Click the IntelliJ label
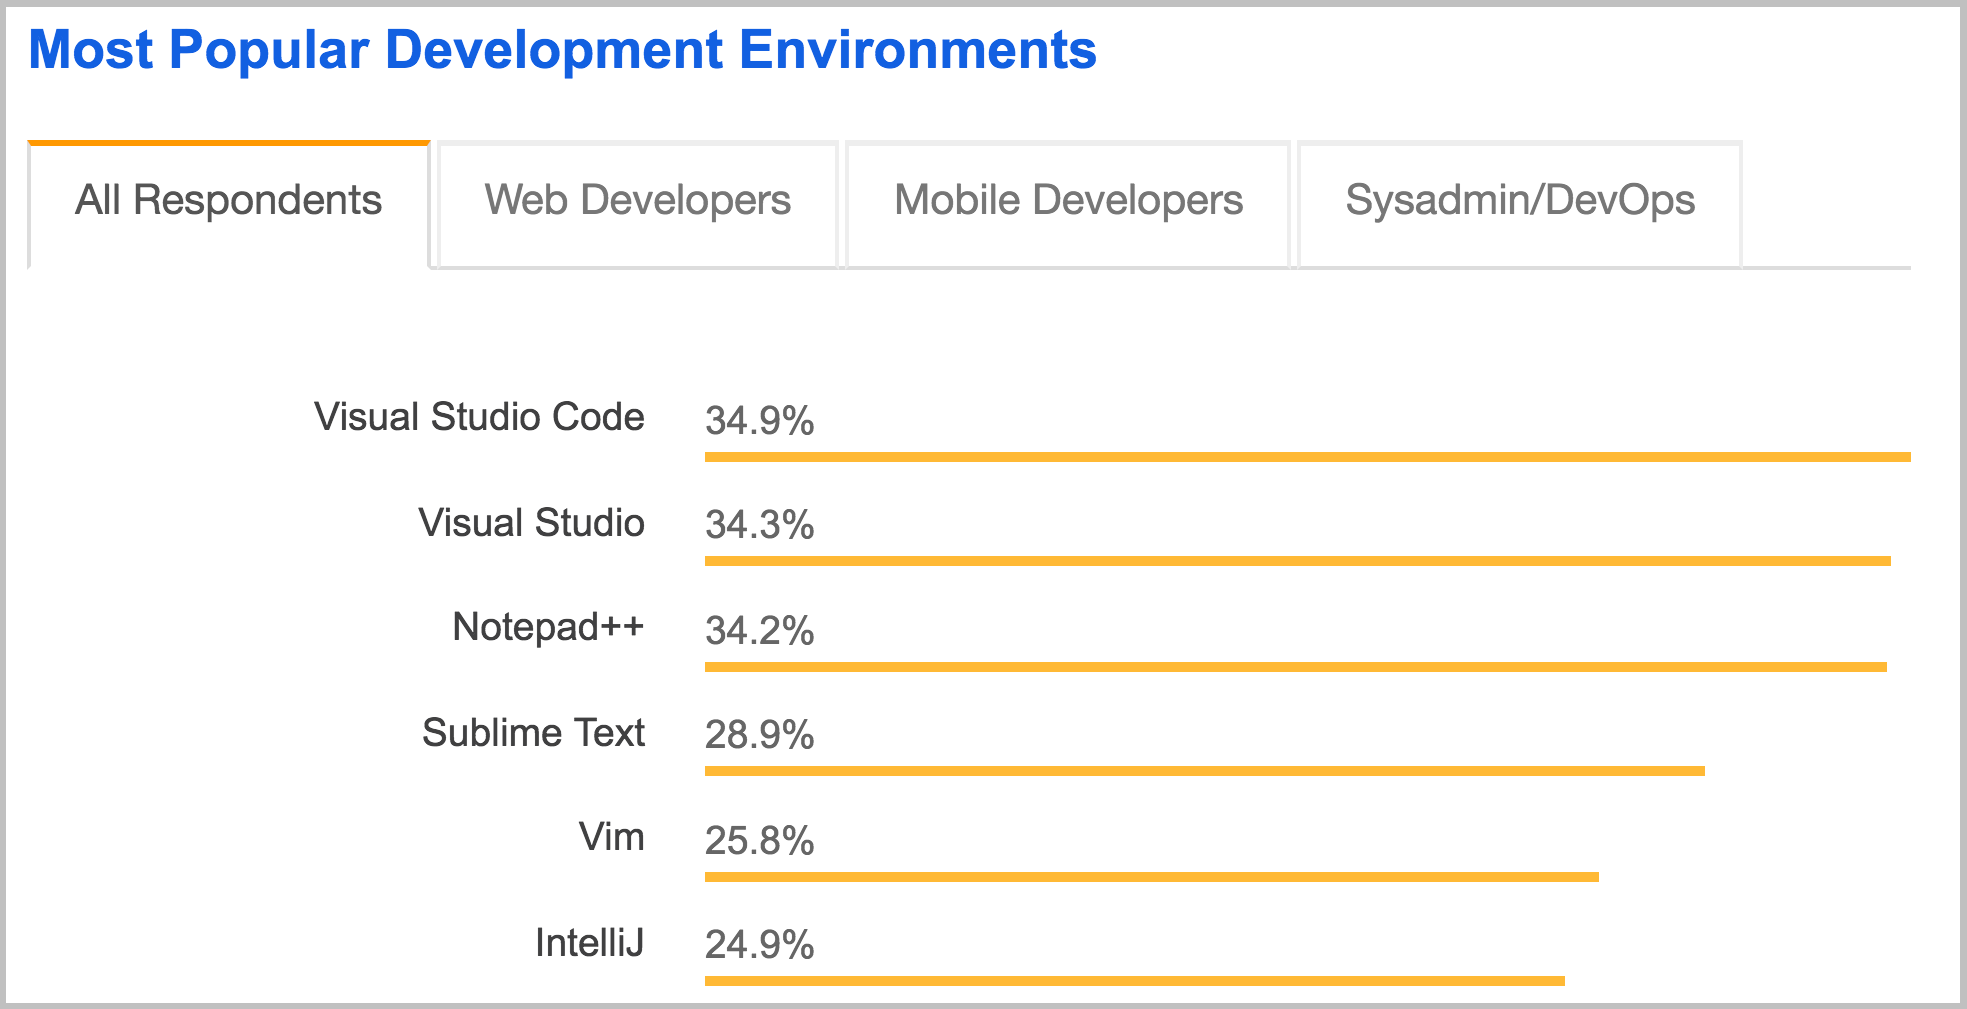Image resolution: width=1967 pixels, height=1009 pixels. tap(589, 943)
